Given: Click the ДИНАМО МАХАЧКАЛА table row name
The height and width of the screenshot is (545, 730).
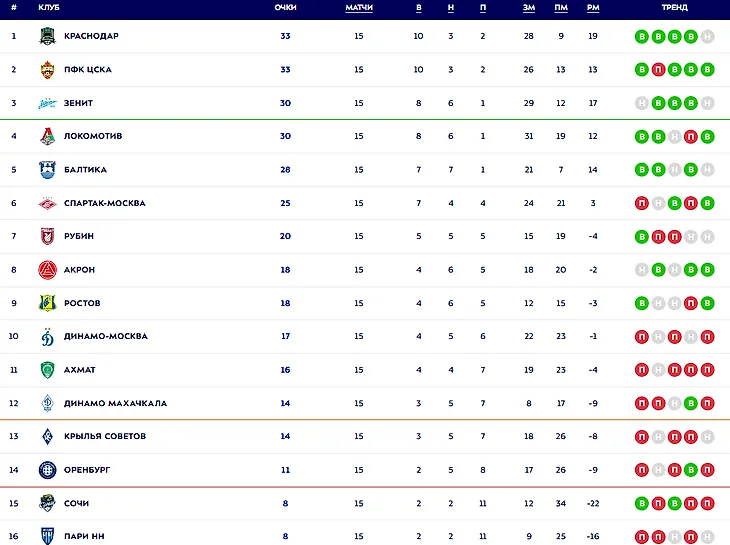Looking at the screenshot, I should [x=115, y=403].
